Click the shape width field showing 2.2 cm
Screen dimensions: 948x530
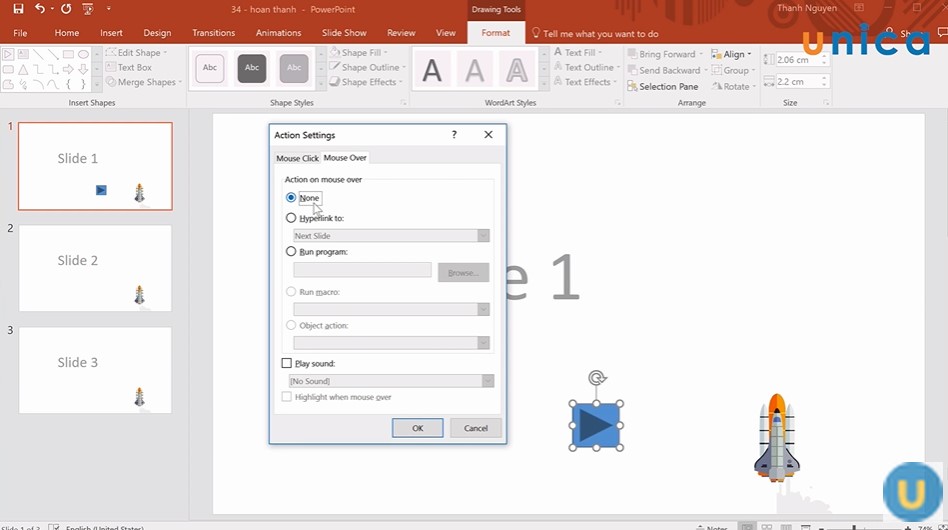[x=797, y=82]
